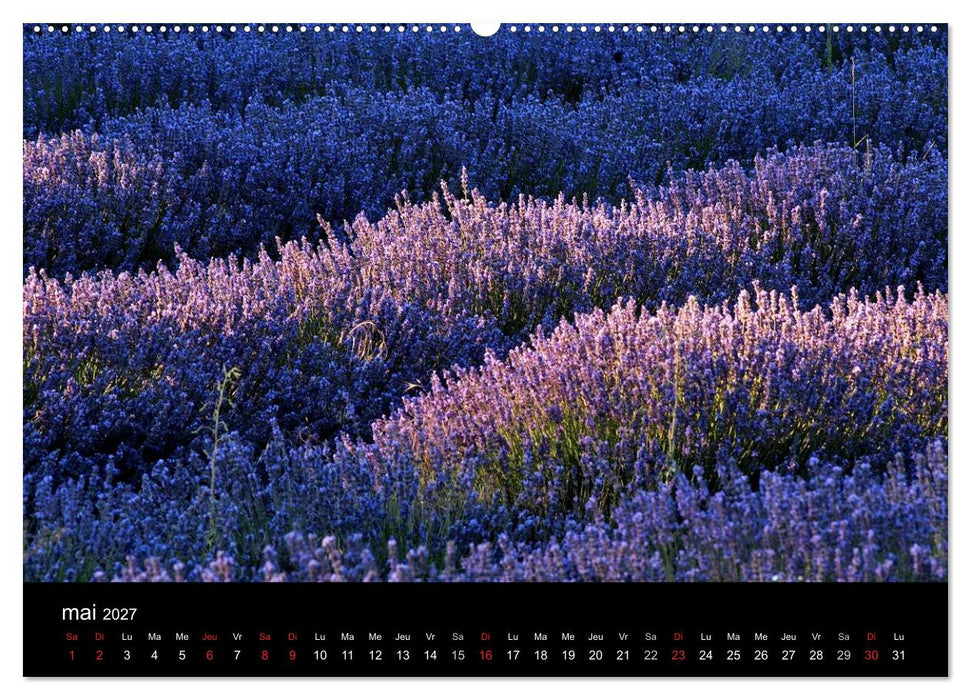Click the 'mai' month title

[79, 613]
